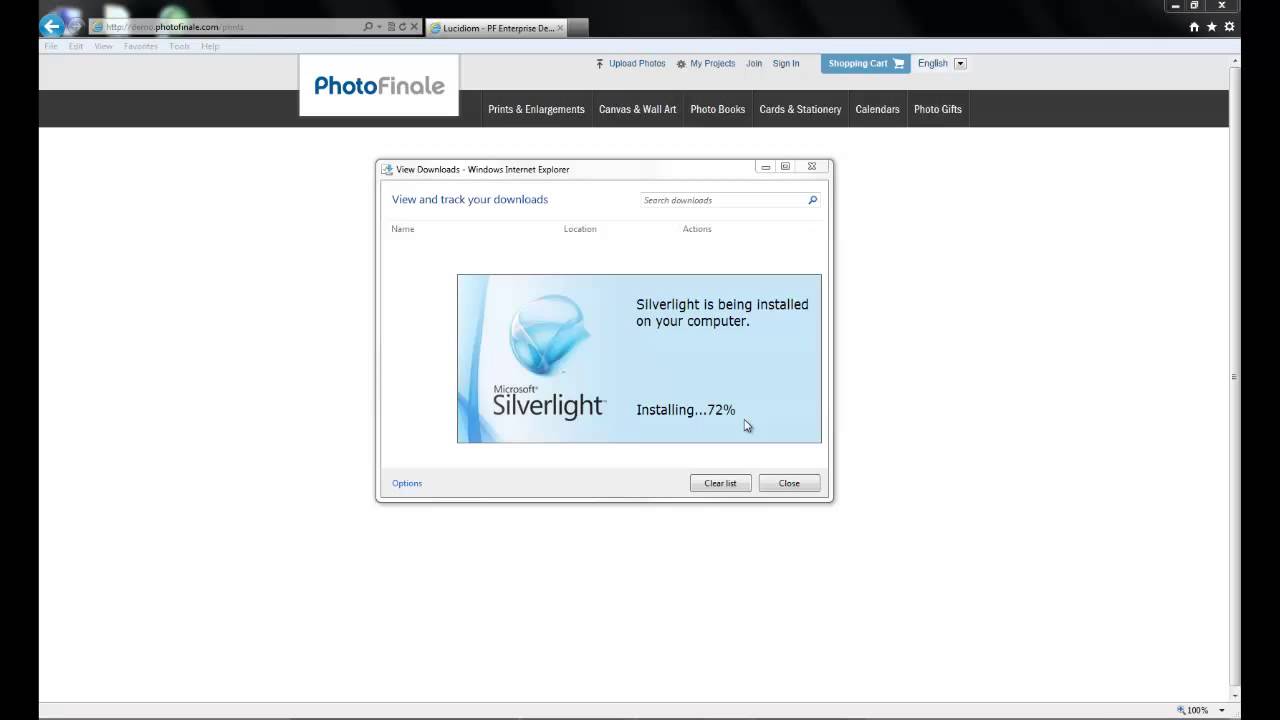Open the Edit menu
1280x720 pixels.
(76, 46)
